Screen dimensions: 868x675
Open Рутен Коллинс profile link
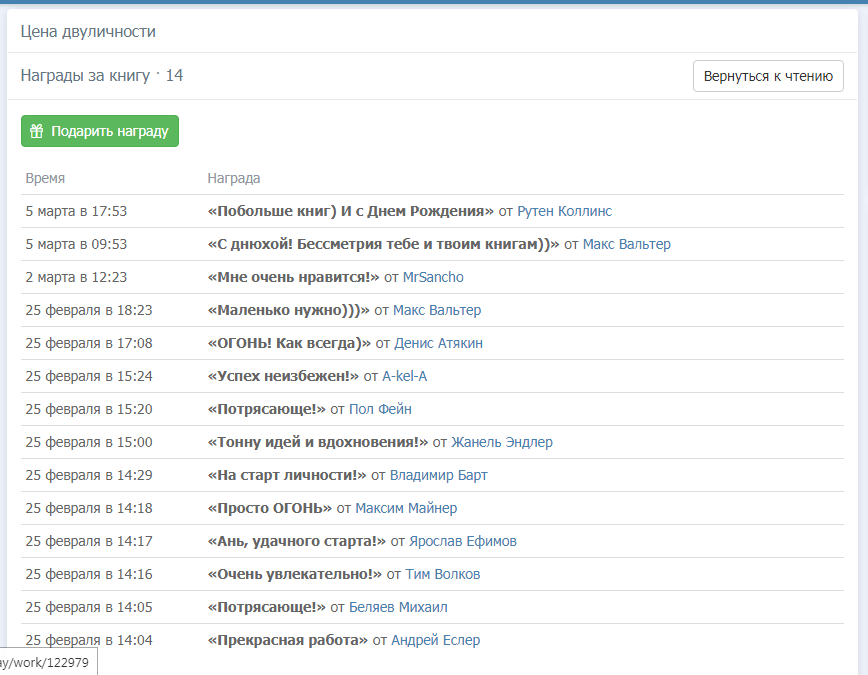pos(564,211)
